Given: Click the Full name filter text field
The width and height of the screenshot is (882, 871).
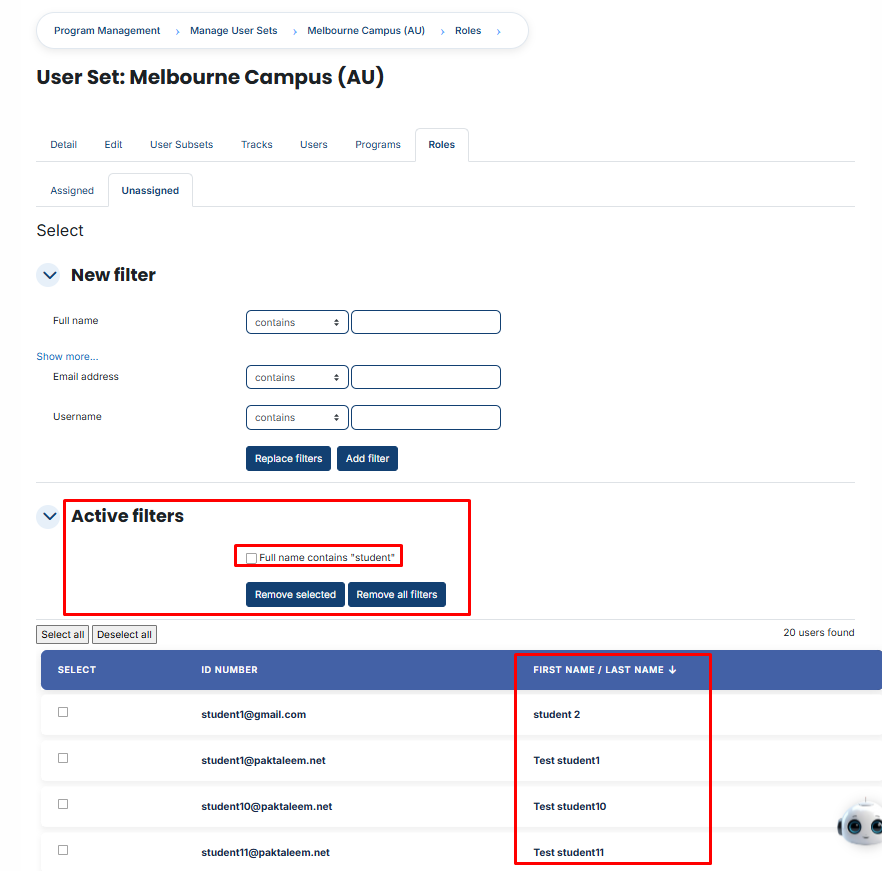Looking at the screenshot, I should (x=426, y=322).
